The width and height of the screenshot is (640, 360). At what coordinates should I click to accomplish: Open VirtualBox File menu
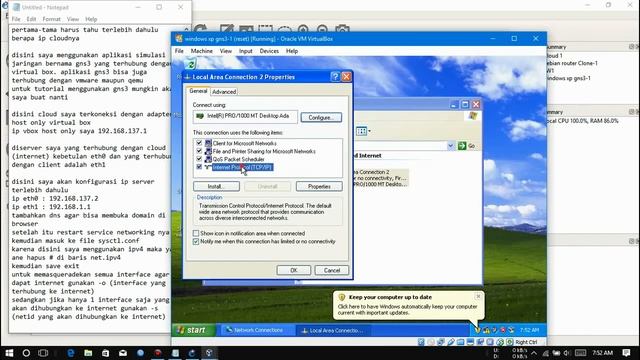tap(179, 51)
